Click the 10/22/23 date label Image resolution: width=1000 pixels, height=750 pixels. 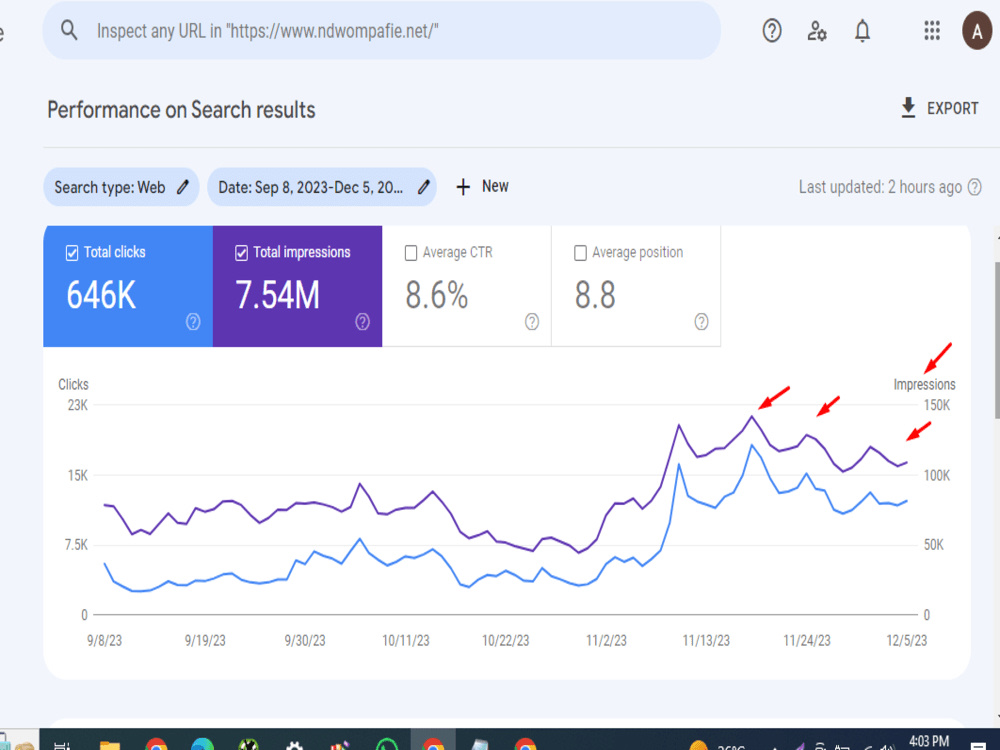point(506,640)
